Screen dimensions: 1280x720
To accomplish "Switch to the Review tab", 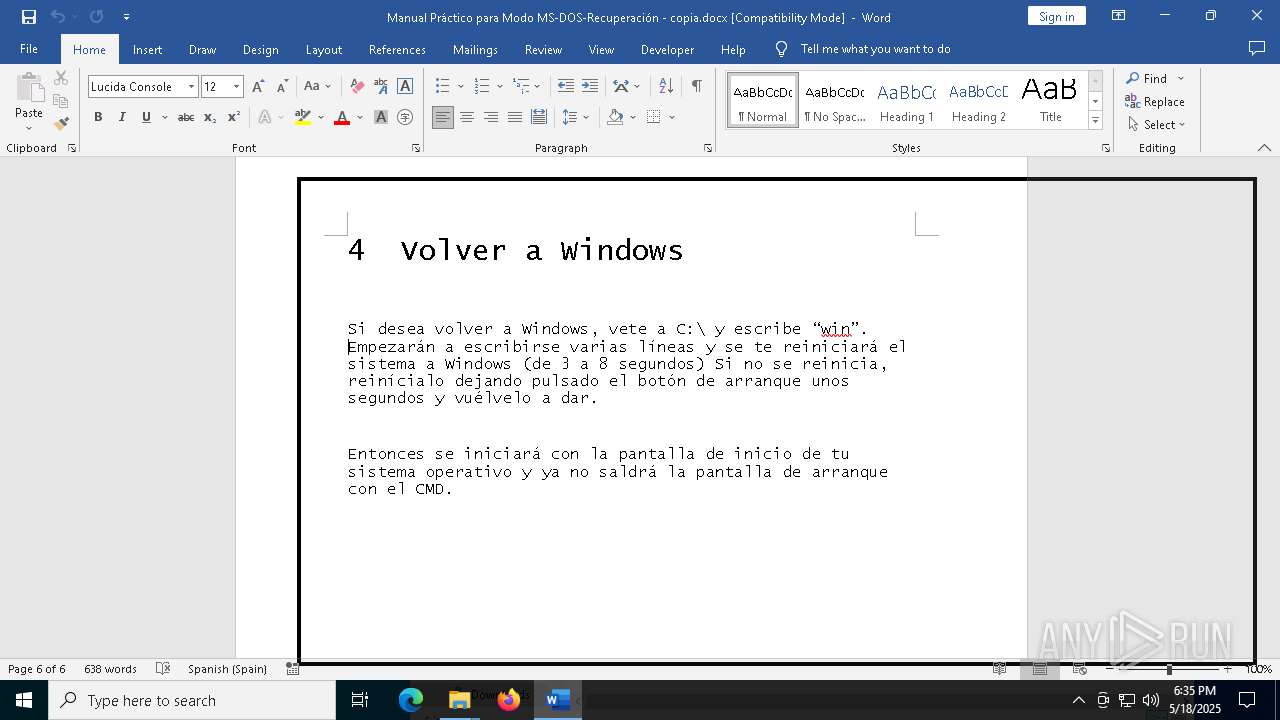I will click(x=543, y=49).
